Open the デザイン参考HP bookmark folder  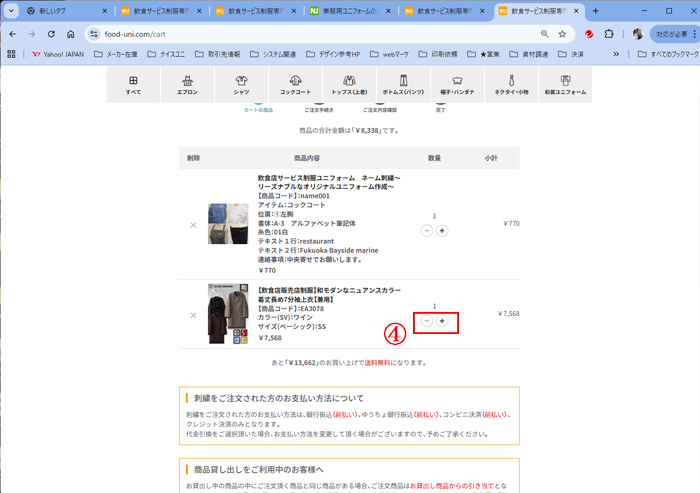coord(333,54)
